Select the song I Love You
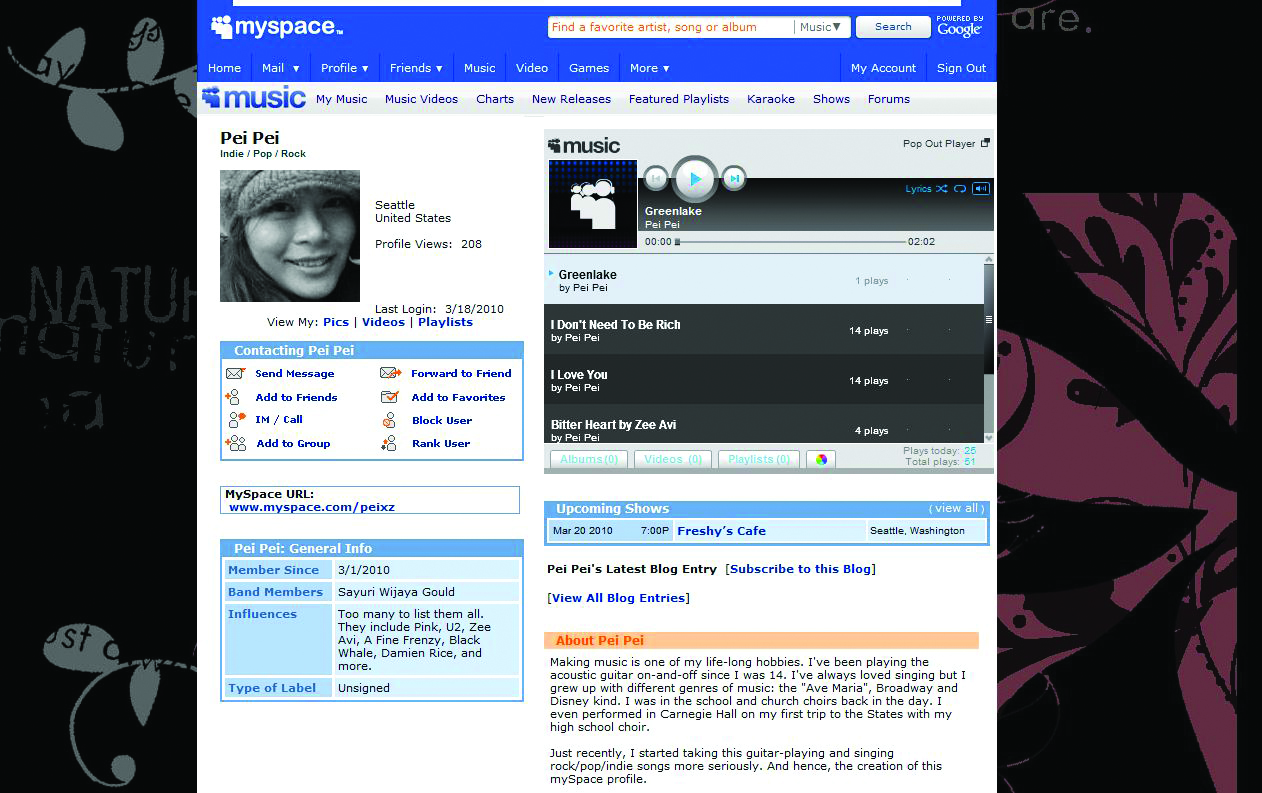The height and width of the screenshot is (793, 1262). (x=764, y=380)
